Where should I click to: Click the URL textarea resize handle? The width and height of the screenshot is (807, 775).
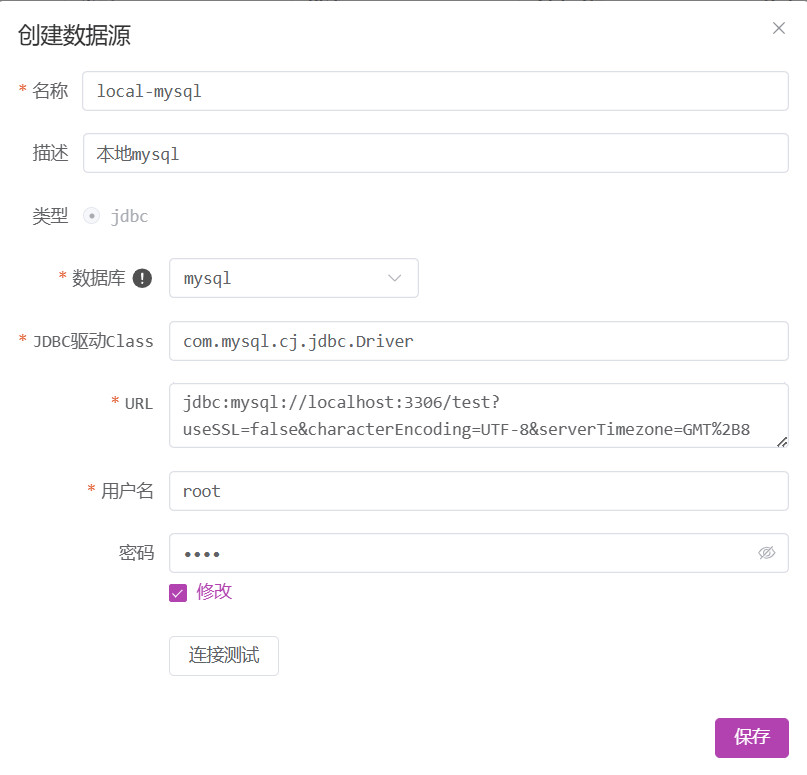pyautogui.click(x=781, y=441)
